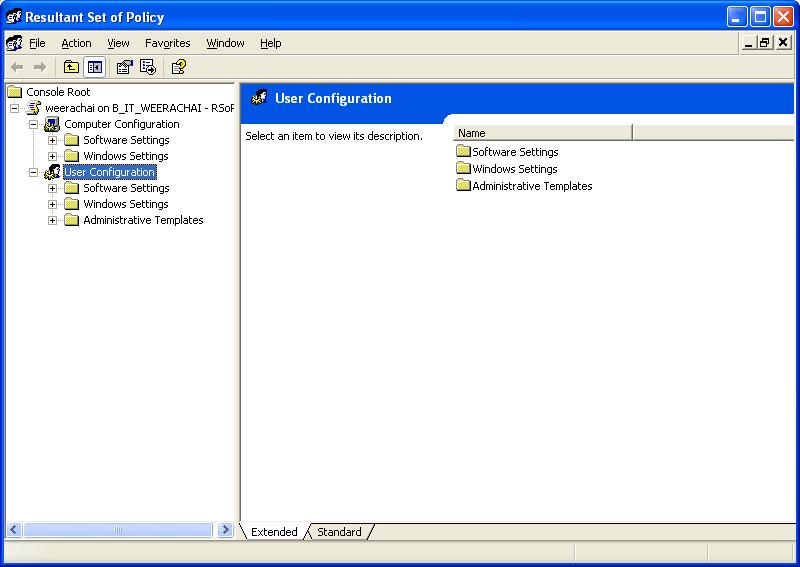Open the File menu

37,43
